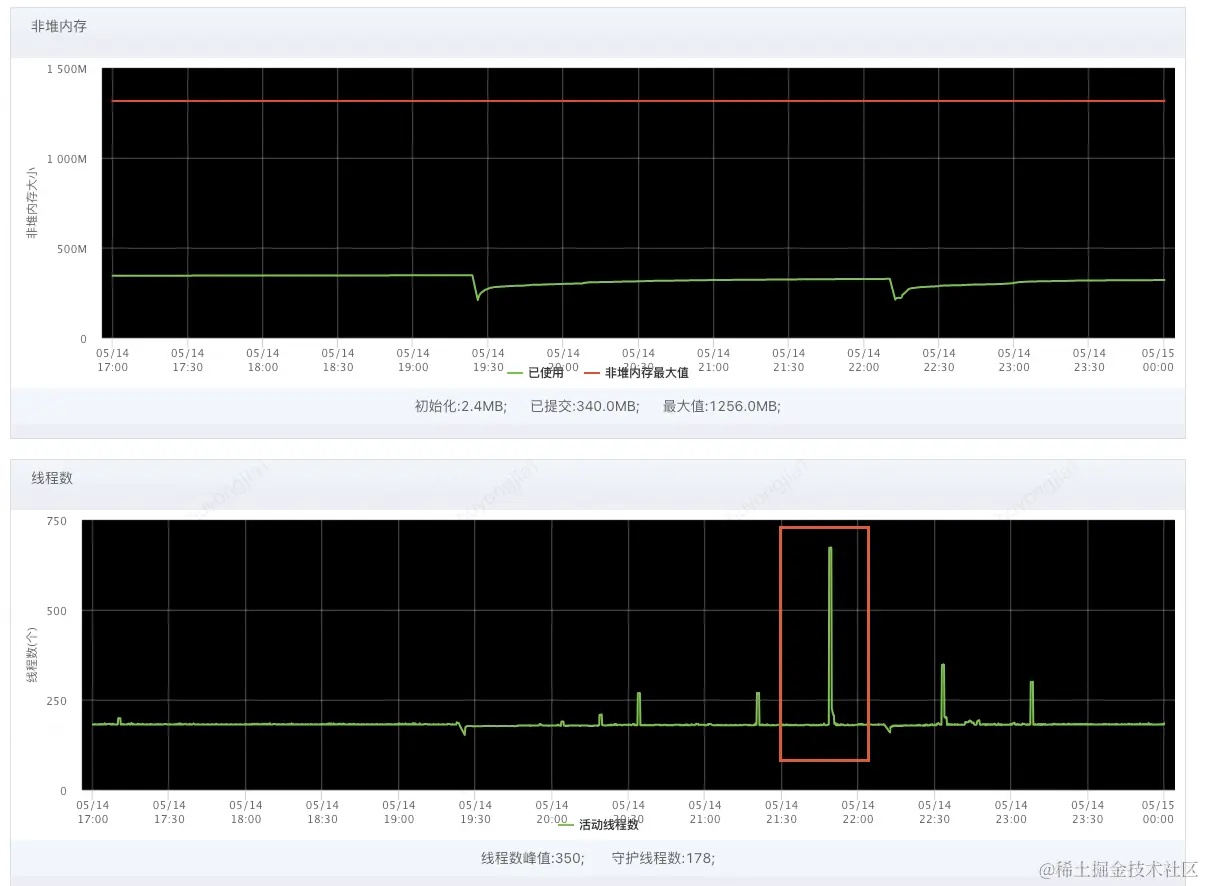This screenshot has width=1205, height=886.
Task: Click the 500M y-axis label
Action: pyautogui.click(x=73, y=249)
